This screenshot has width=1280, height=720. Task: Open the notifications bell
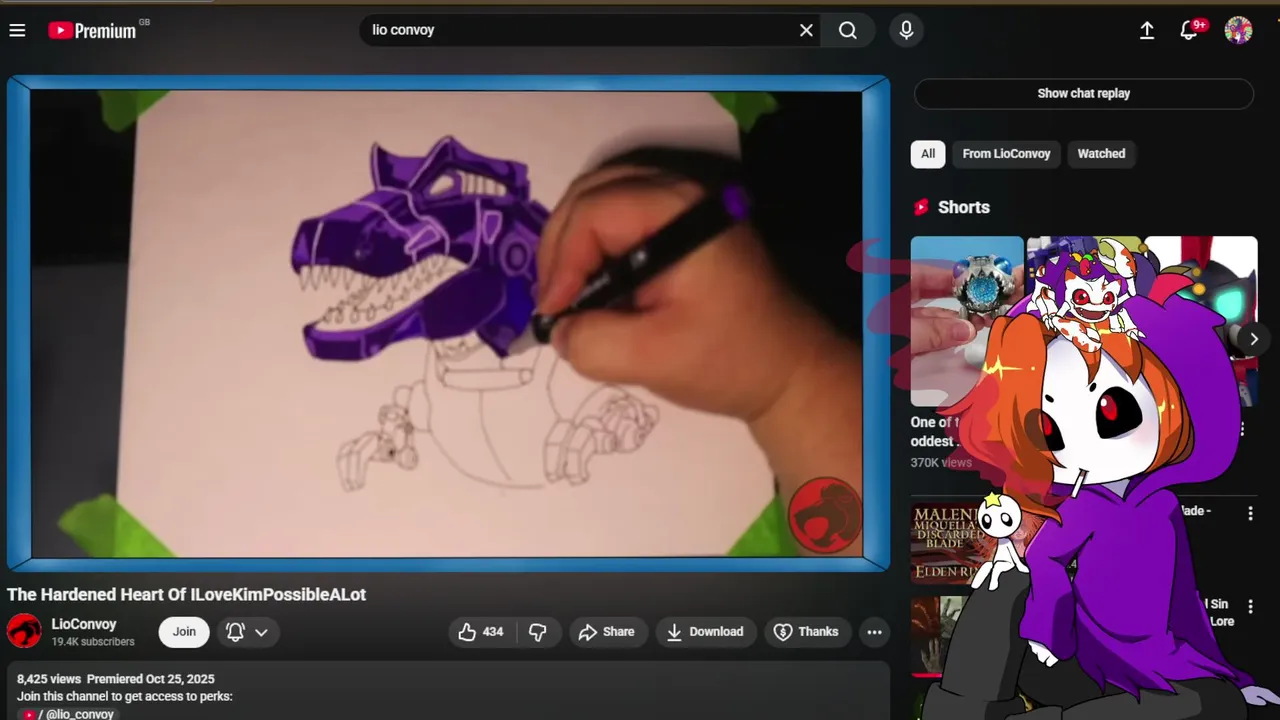1189,30
